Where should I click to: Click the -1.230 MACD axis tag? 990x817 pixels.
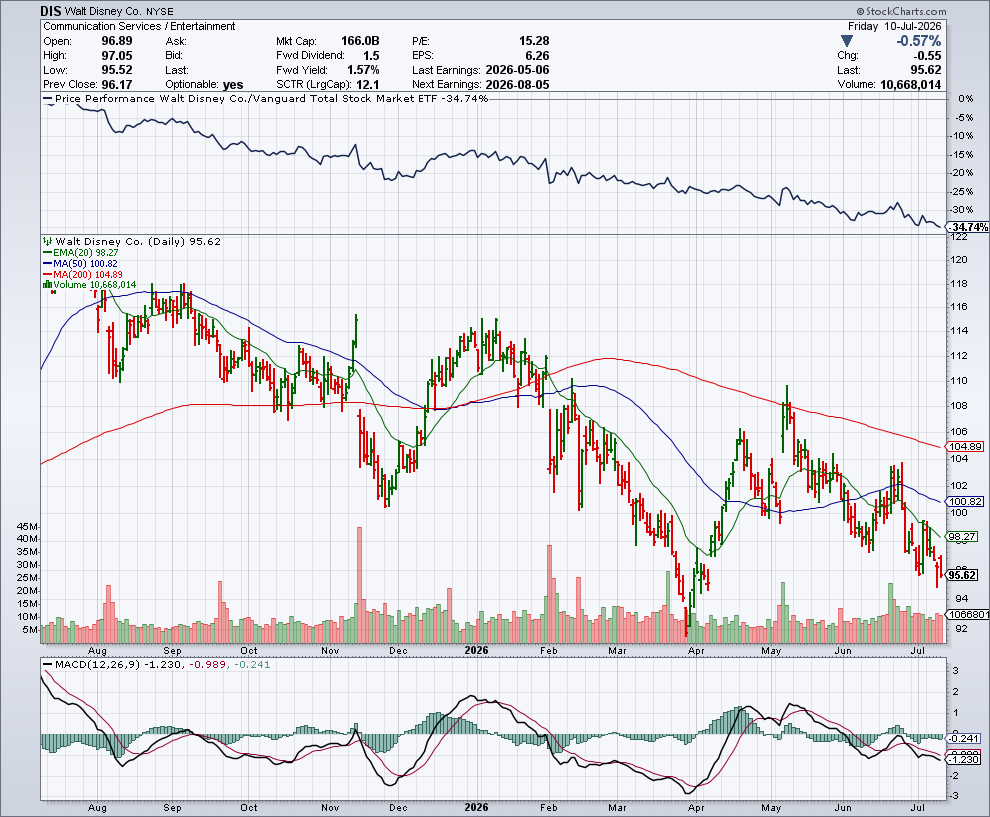click(965, 760)
